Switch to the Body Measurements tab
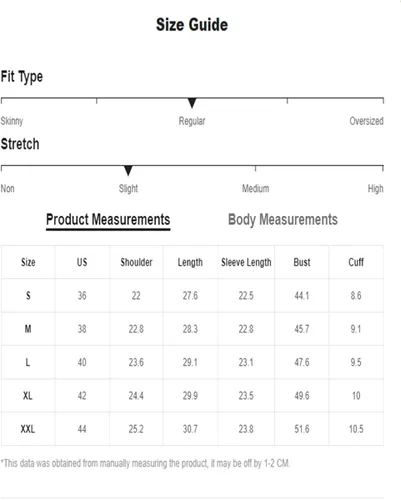The height and width of the screenshot is (500, 401). pos(283,220)
